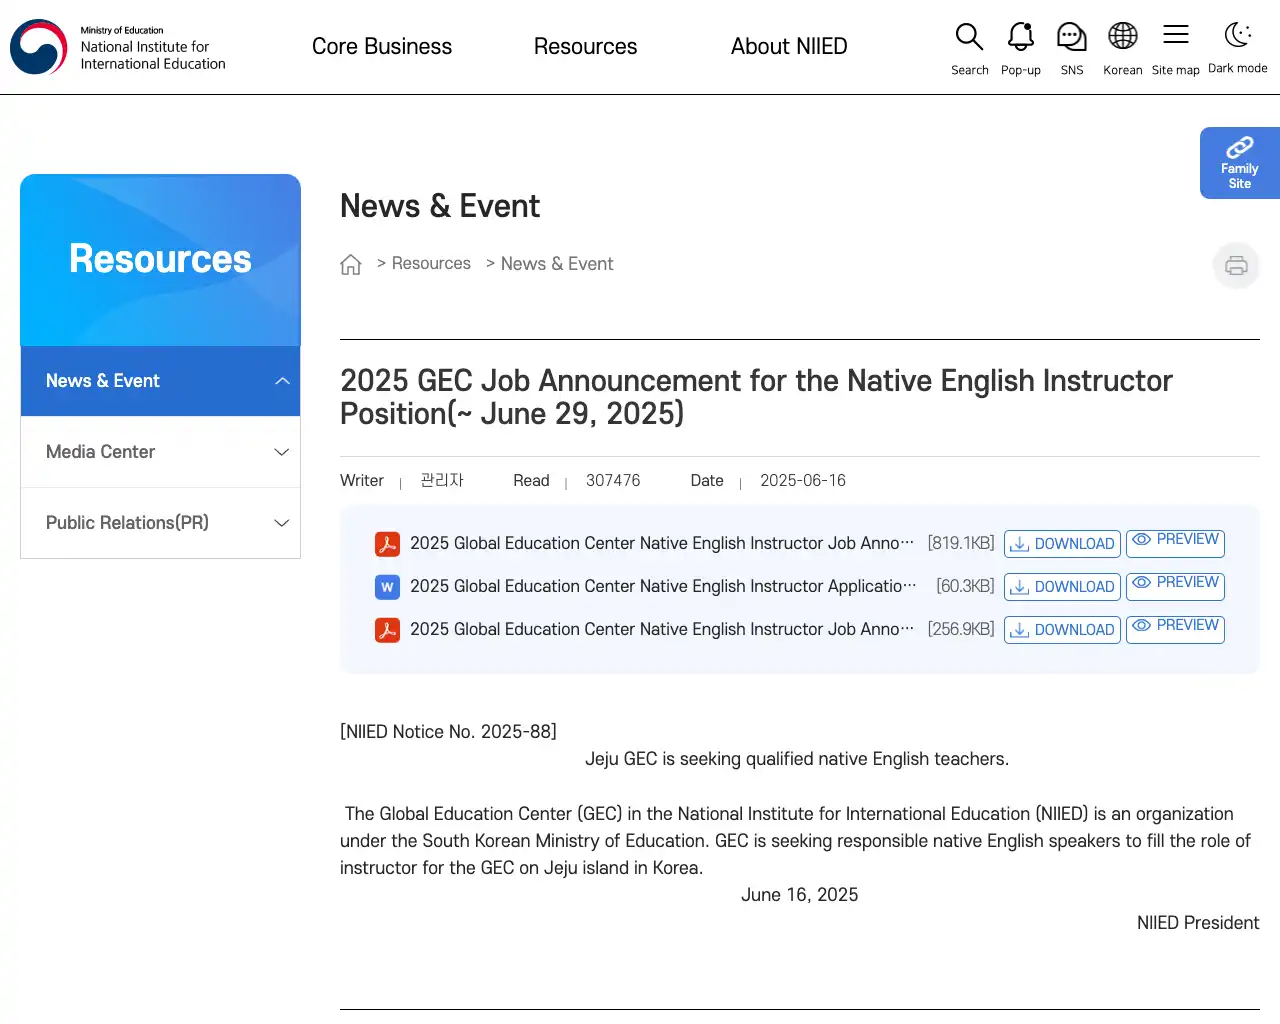
Task: Click the NIIED Notice No. 2025-88 text
Action: 448,732
